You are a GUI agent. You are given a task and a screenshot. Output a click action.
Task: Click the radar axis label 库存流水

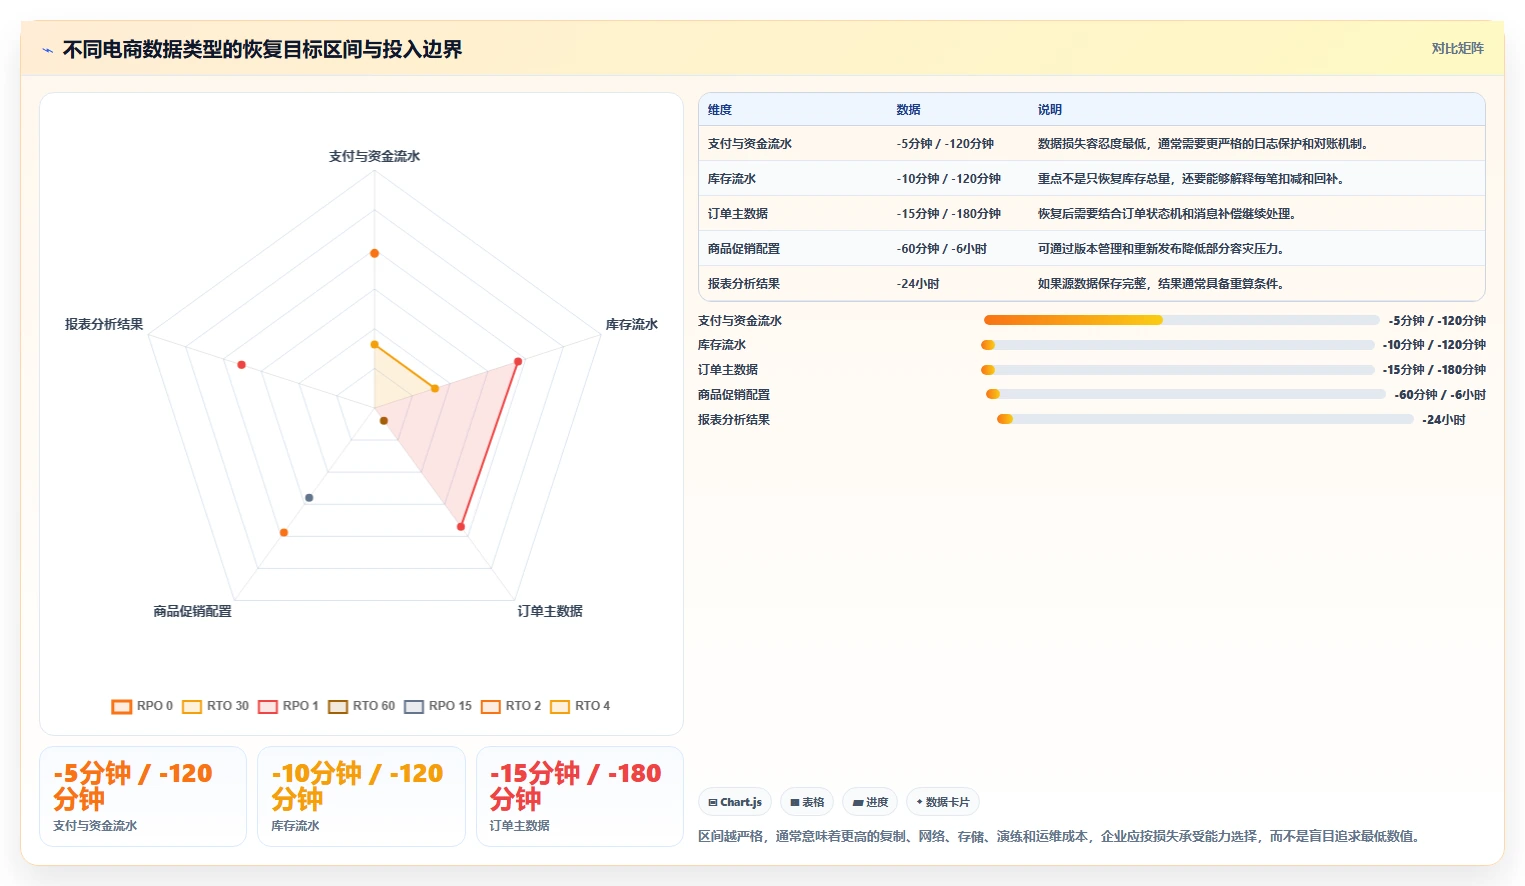pos(631,324)
